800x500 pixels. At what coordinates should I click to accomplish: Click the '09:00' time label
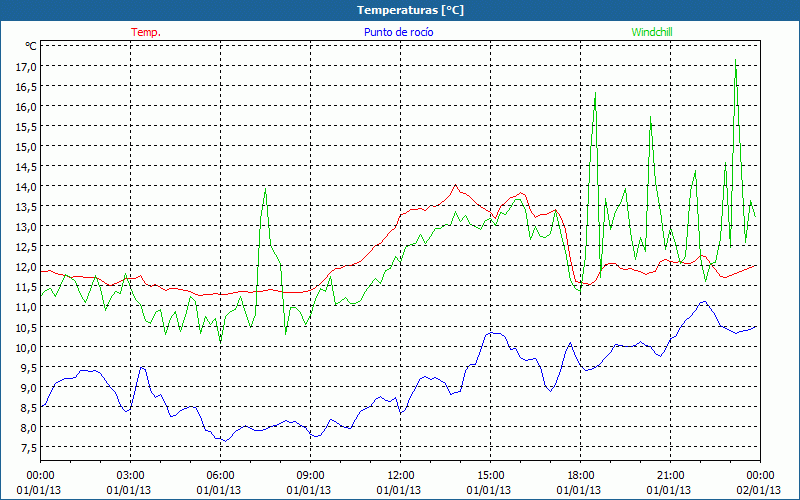[310, 476]
